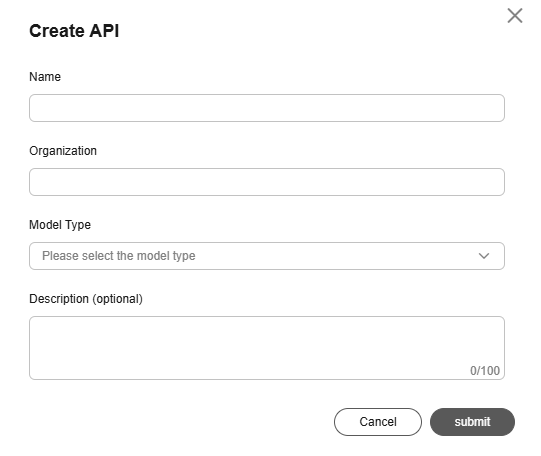Click the Name field label

[x=45, y=77]
